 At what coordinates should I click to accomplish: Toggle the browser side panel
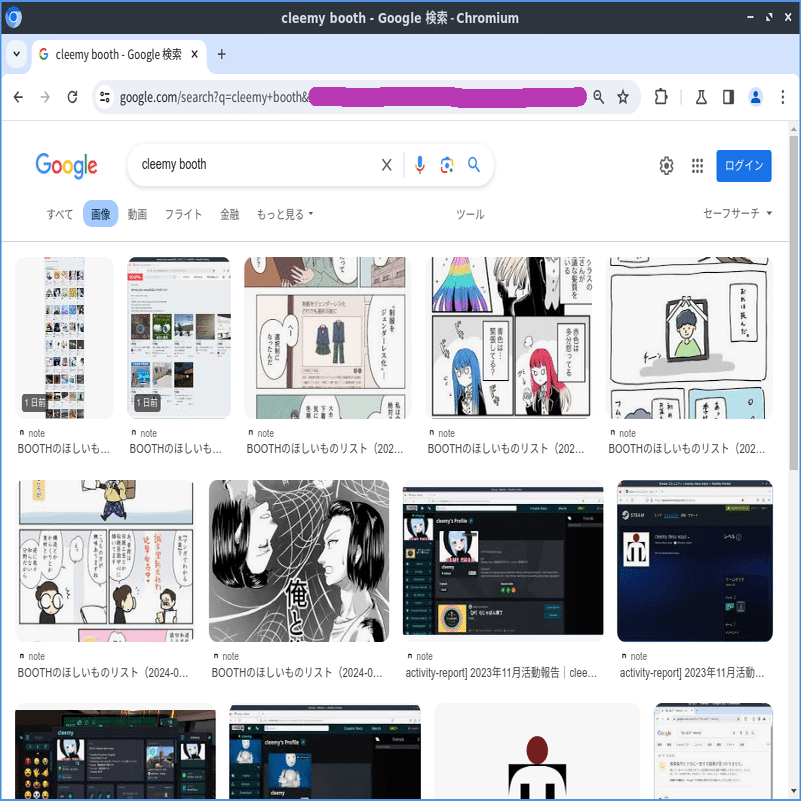728,97
